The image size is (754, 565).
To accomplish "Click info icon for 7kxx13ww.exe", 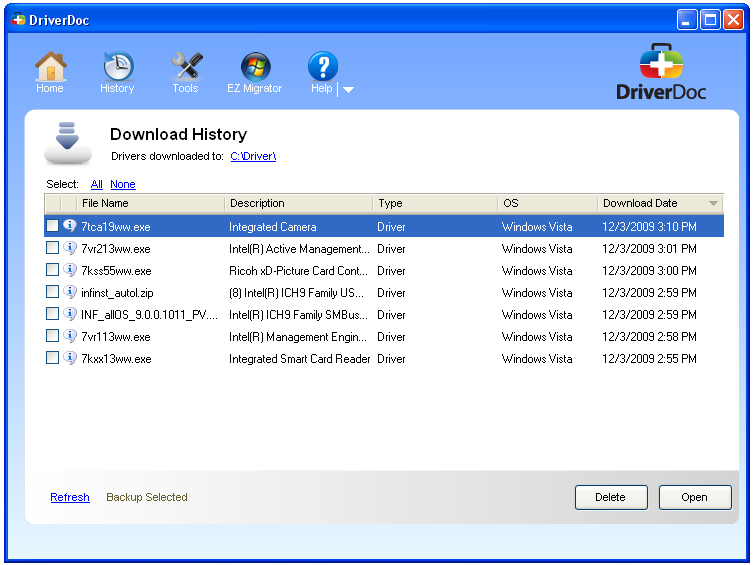I will tap(70, 358).
